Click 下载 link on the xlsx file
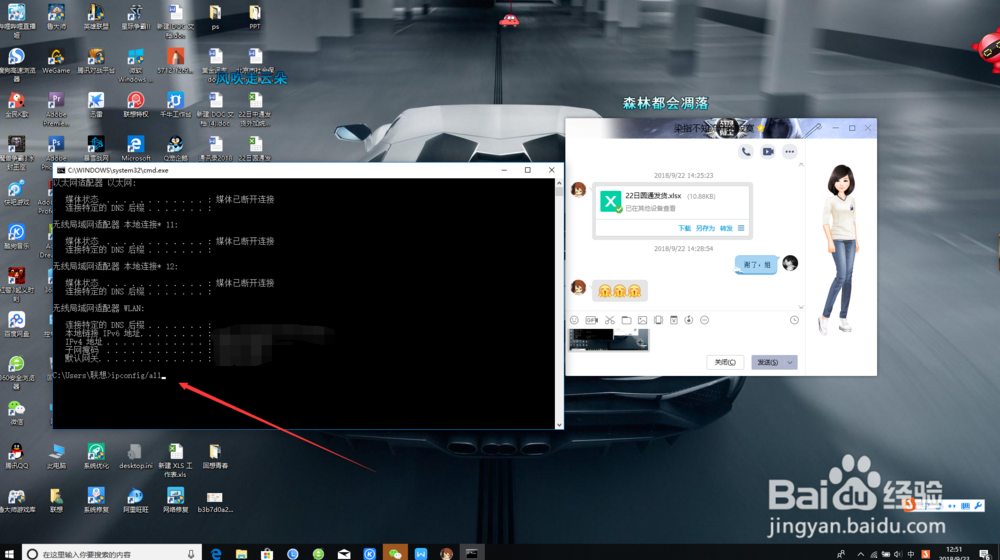Screen dimensions: 1000x560 tap(684, 228)
